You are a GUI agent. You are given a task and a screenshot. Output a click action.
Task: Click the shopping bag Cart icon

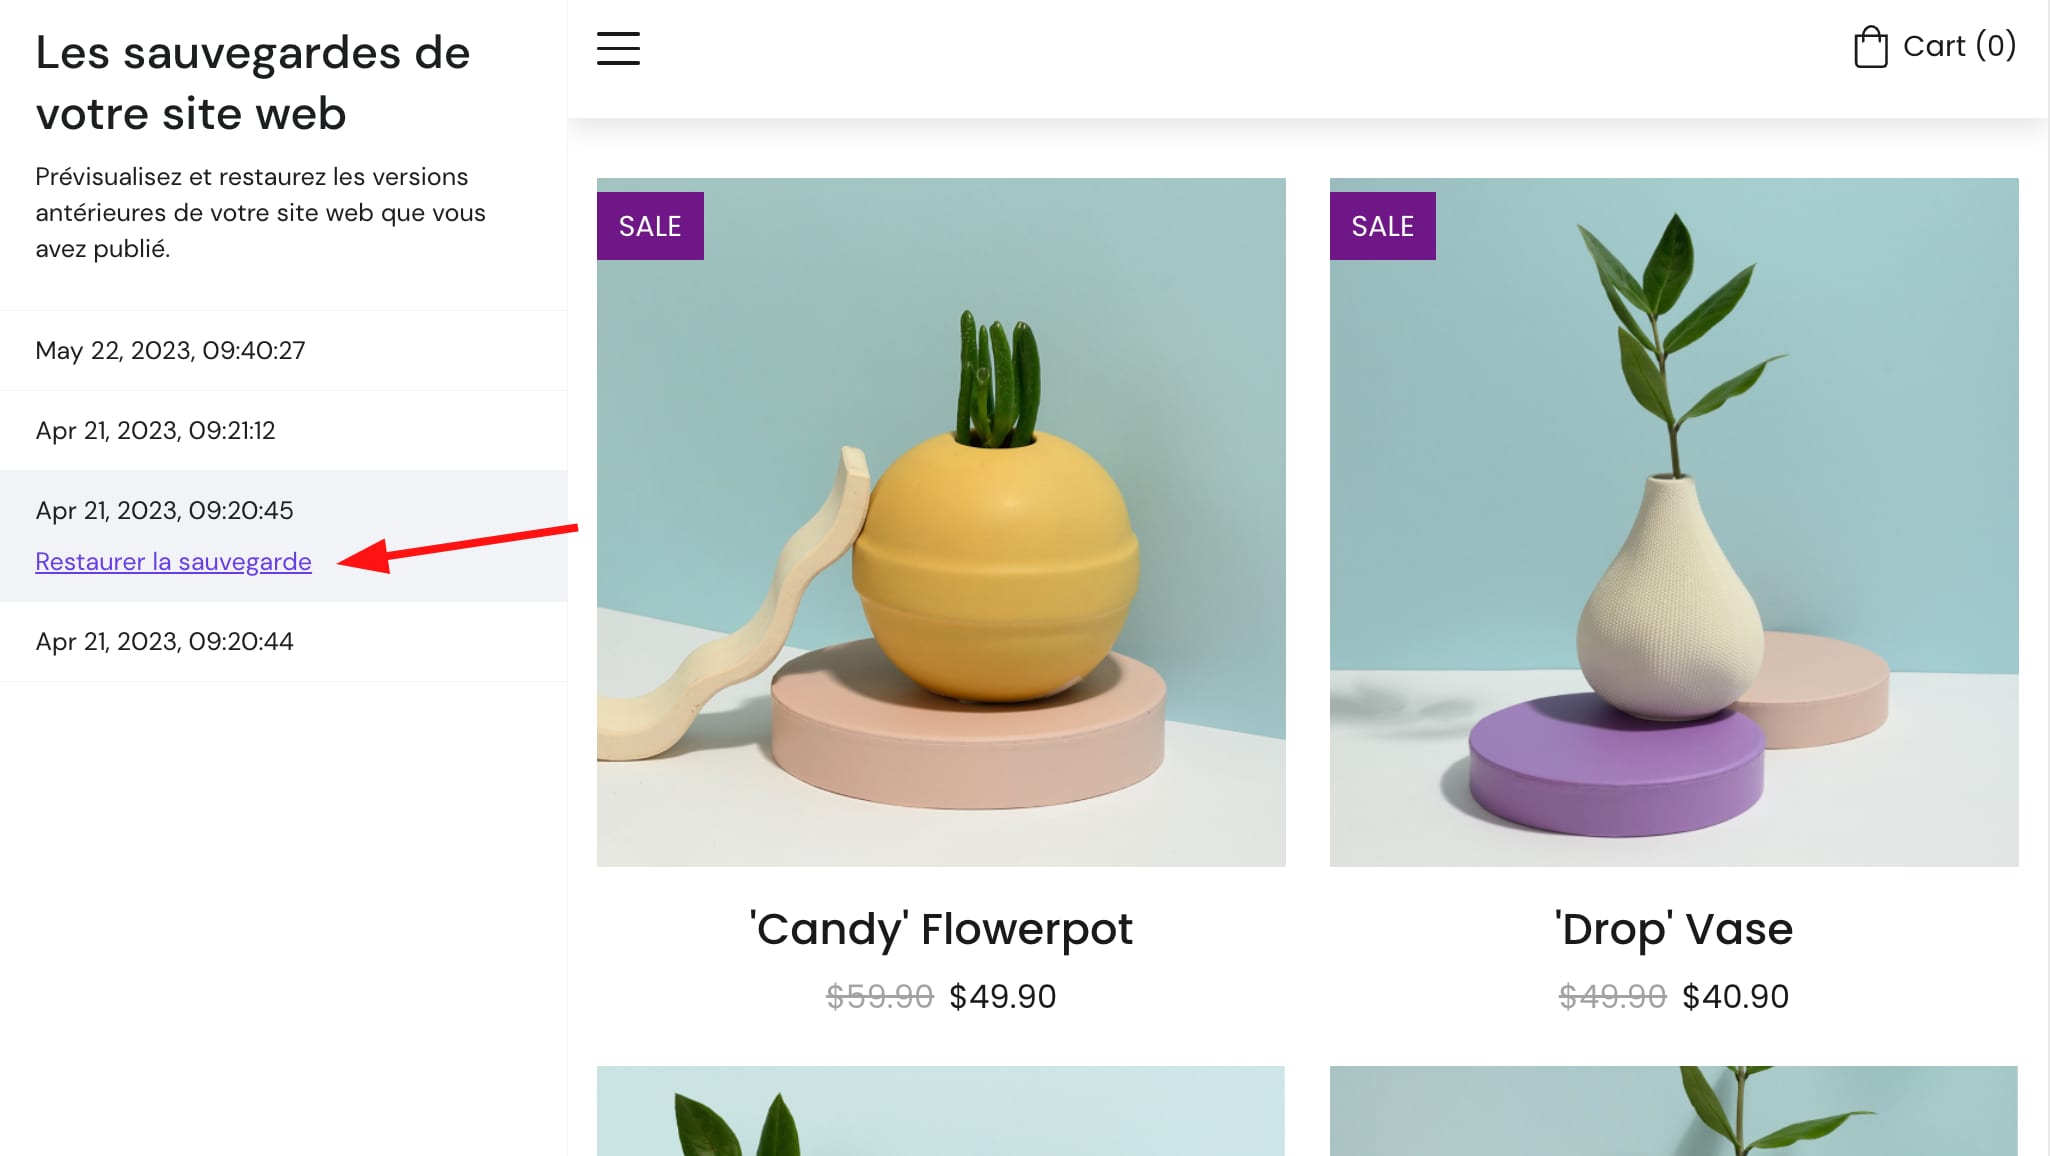tap(1870, 45)
